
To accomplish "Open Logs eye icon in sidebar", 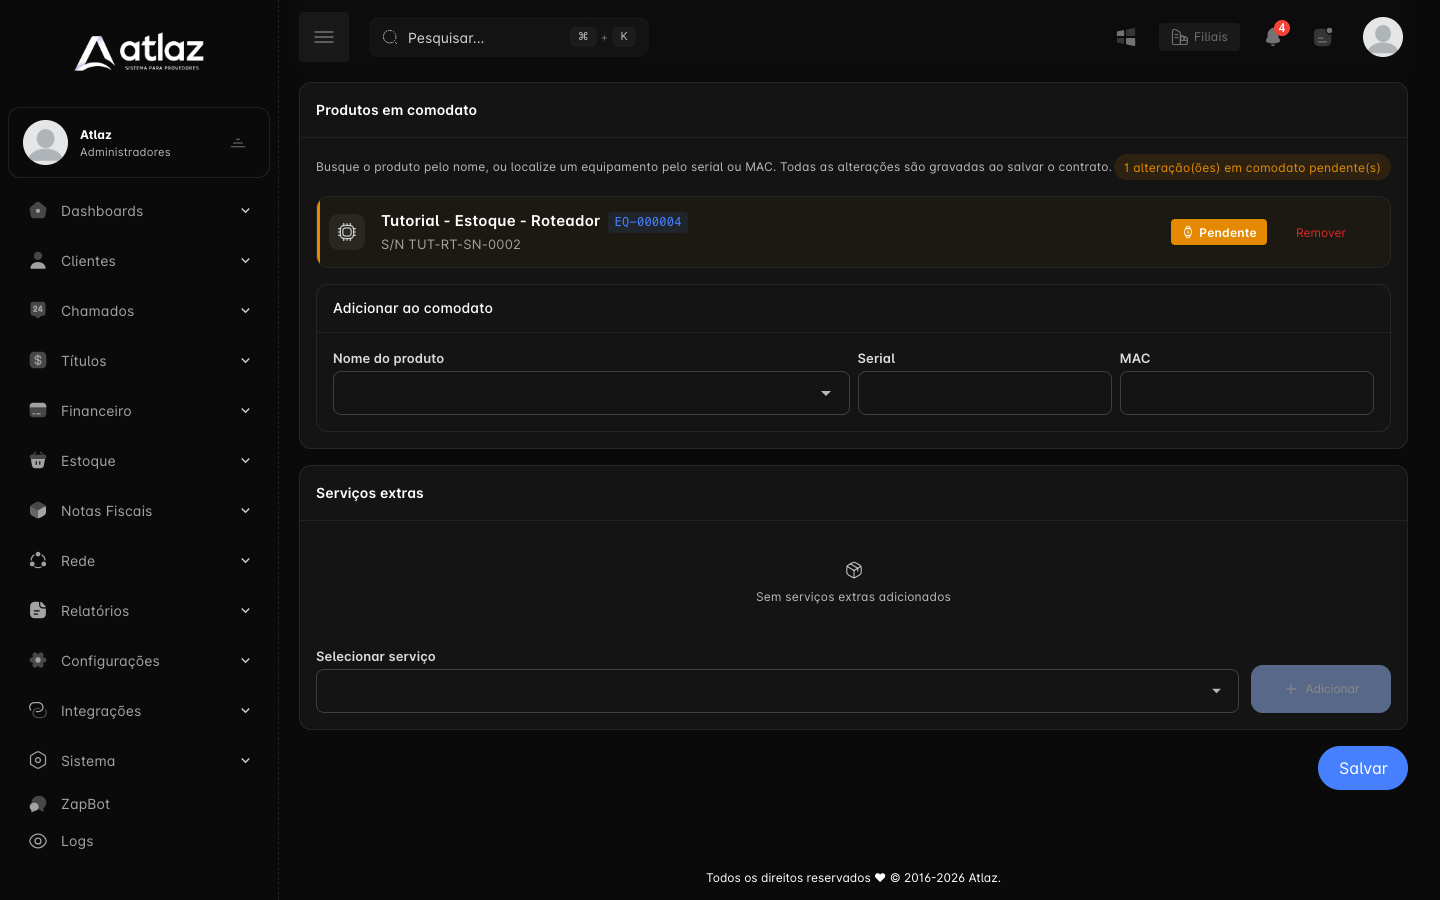I will 38,841.
